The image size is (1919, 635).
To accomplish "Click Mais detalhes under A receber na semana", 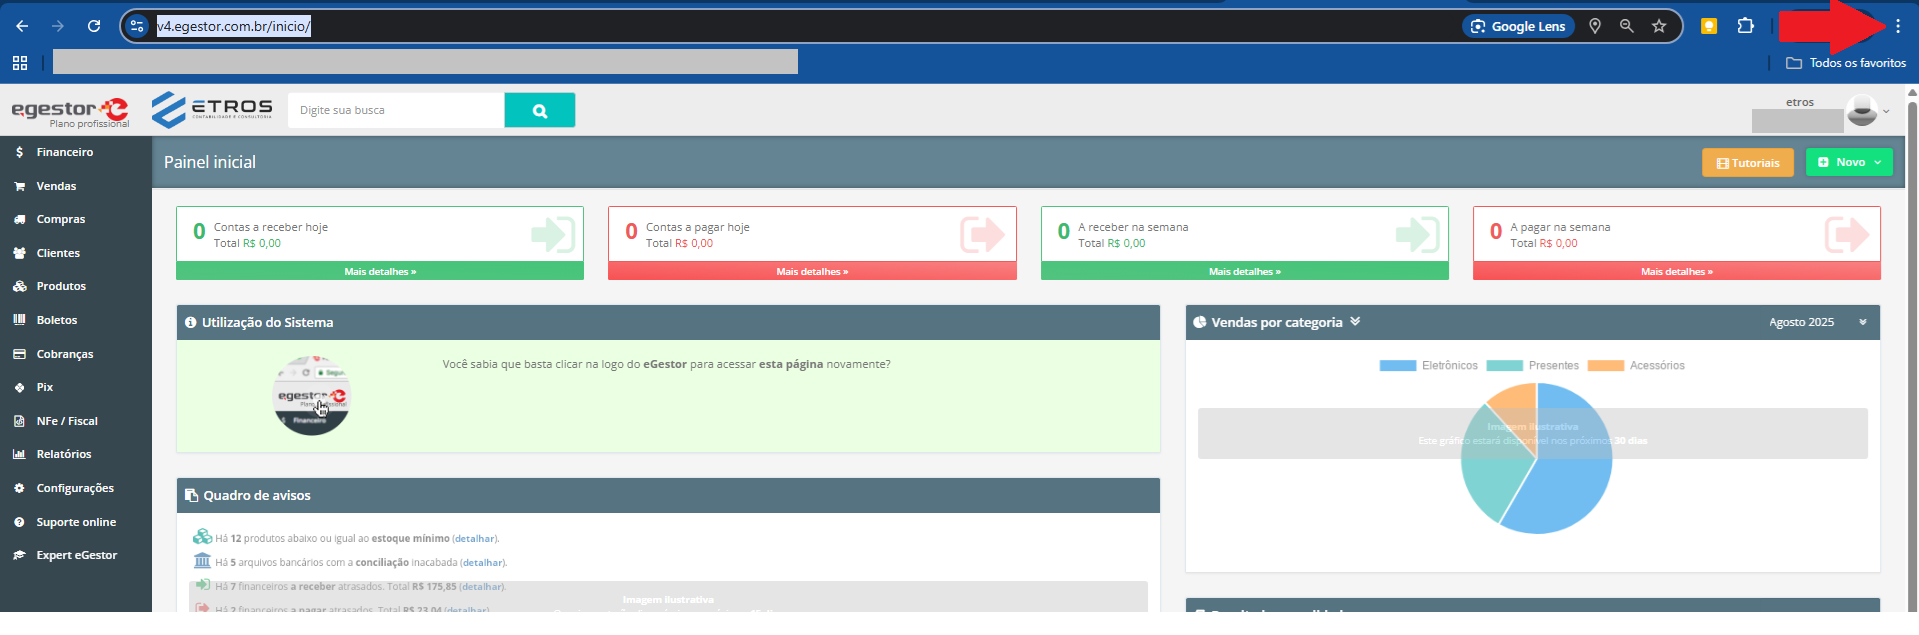I will coord(1244,271).
